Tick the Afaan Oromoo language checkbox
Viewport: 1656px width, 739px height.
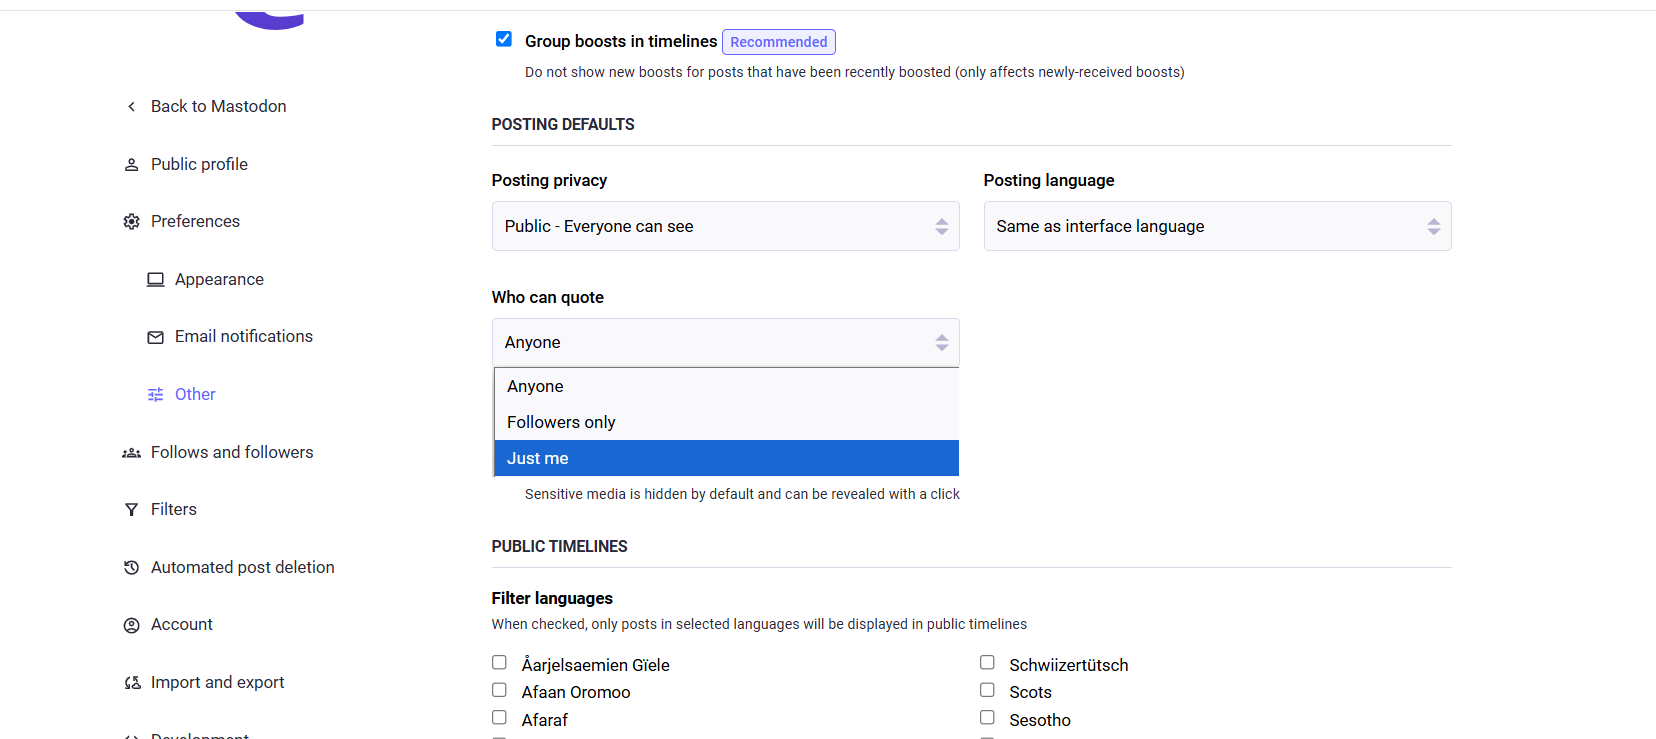[499, 690]
